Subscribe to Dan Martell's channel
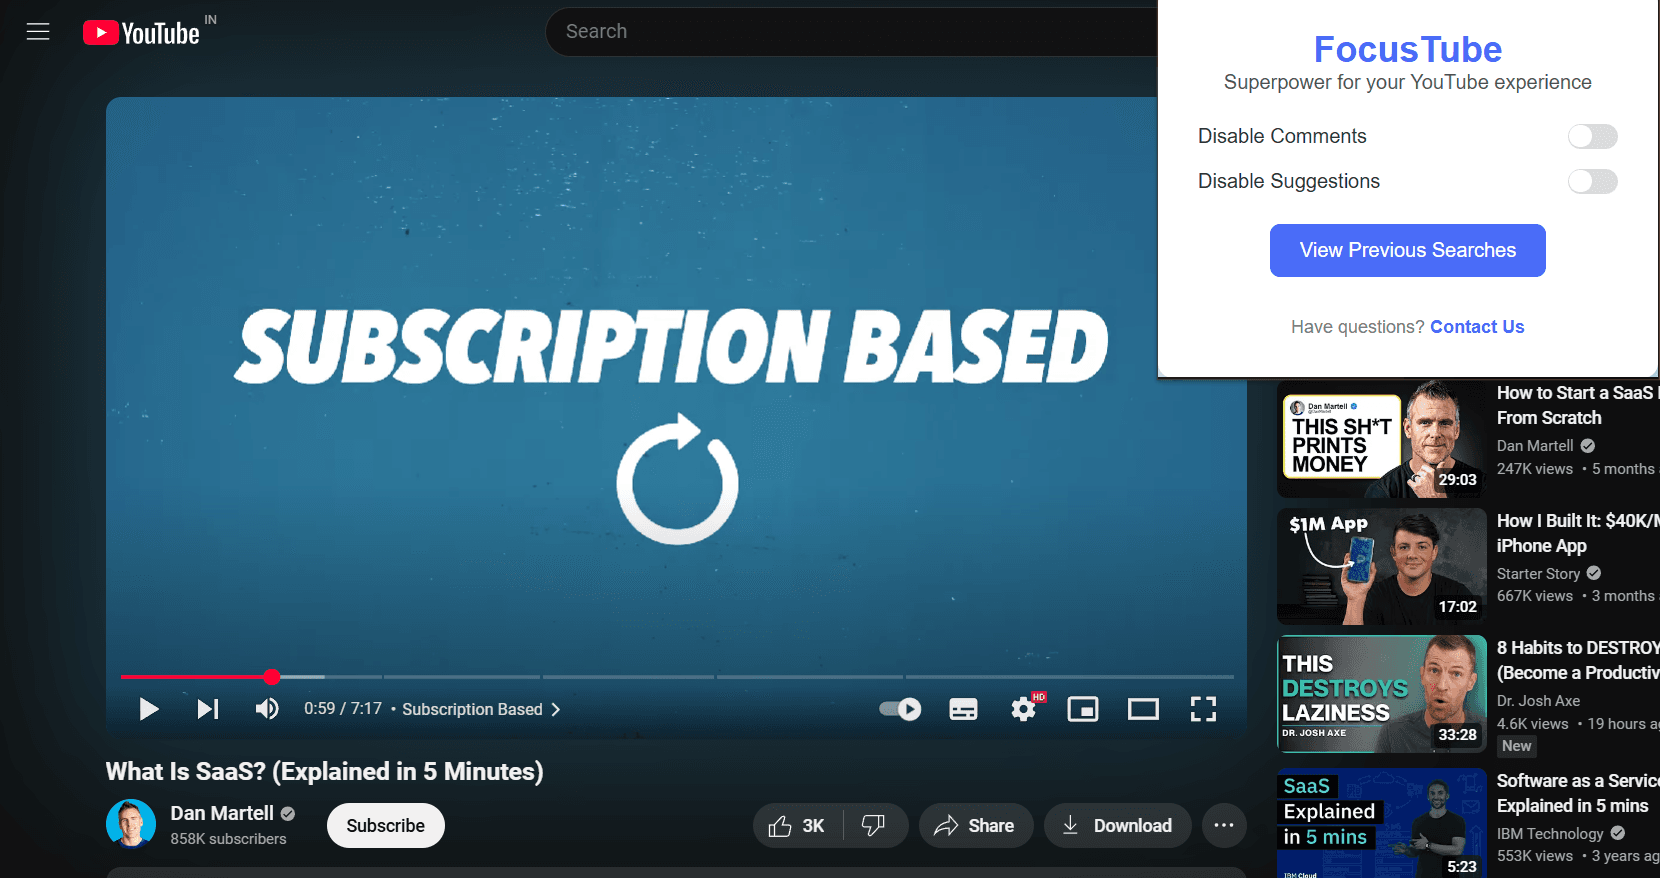Viewport: 1660px width, 878px height. (385, 825)
